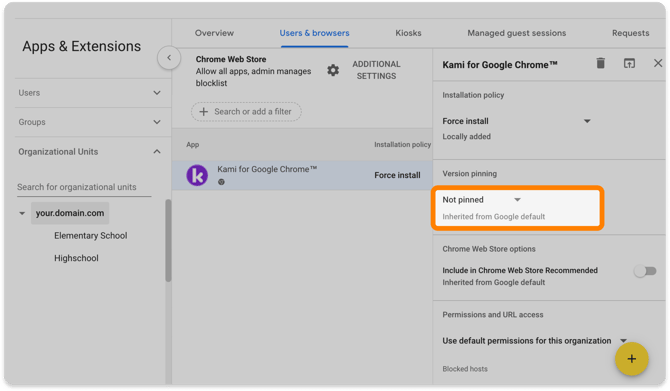The width and height of the screenshot is (670, 391).
Task: Click Force install cell in Kami row
Action: 397,175
